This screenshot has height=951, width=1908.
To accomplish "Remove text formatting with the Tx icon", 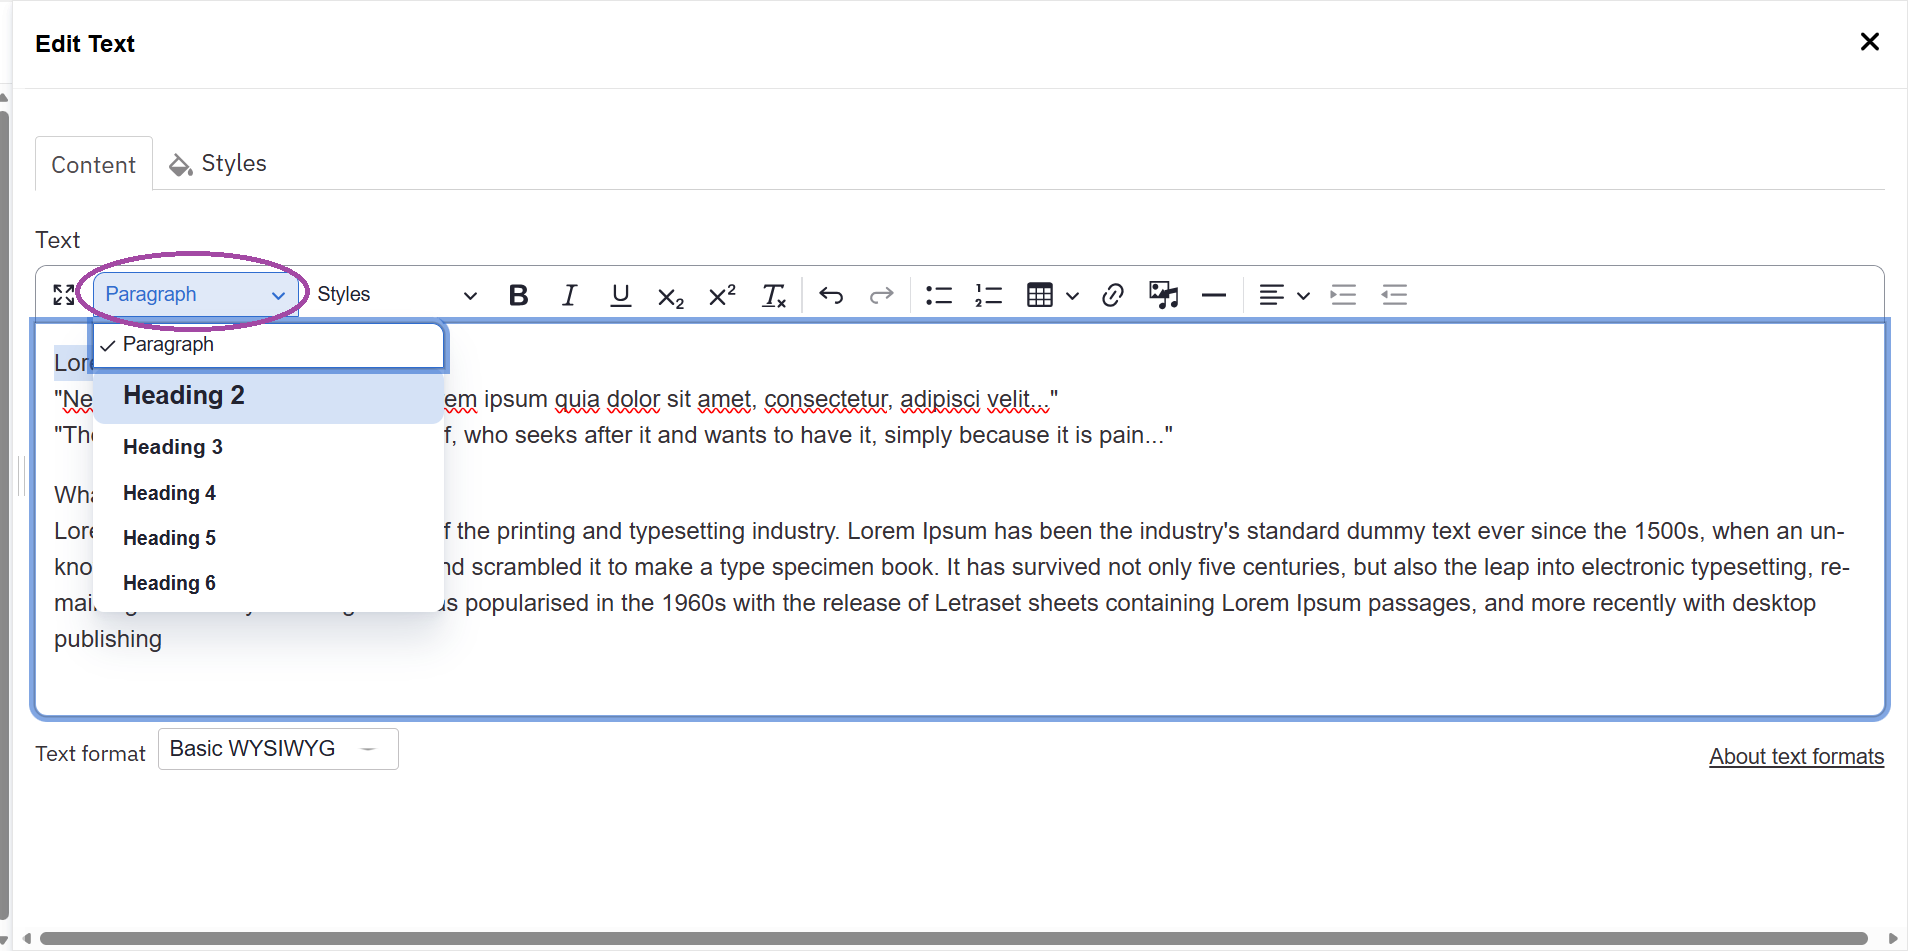I will (774, 295).
